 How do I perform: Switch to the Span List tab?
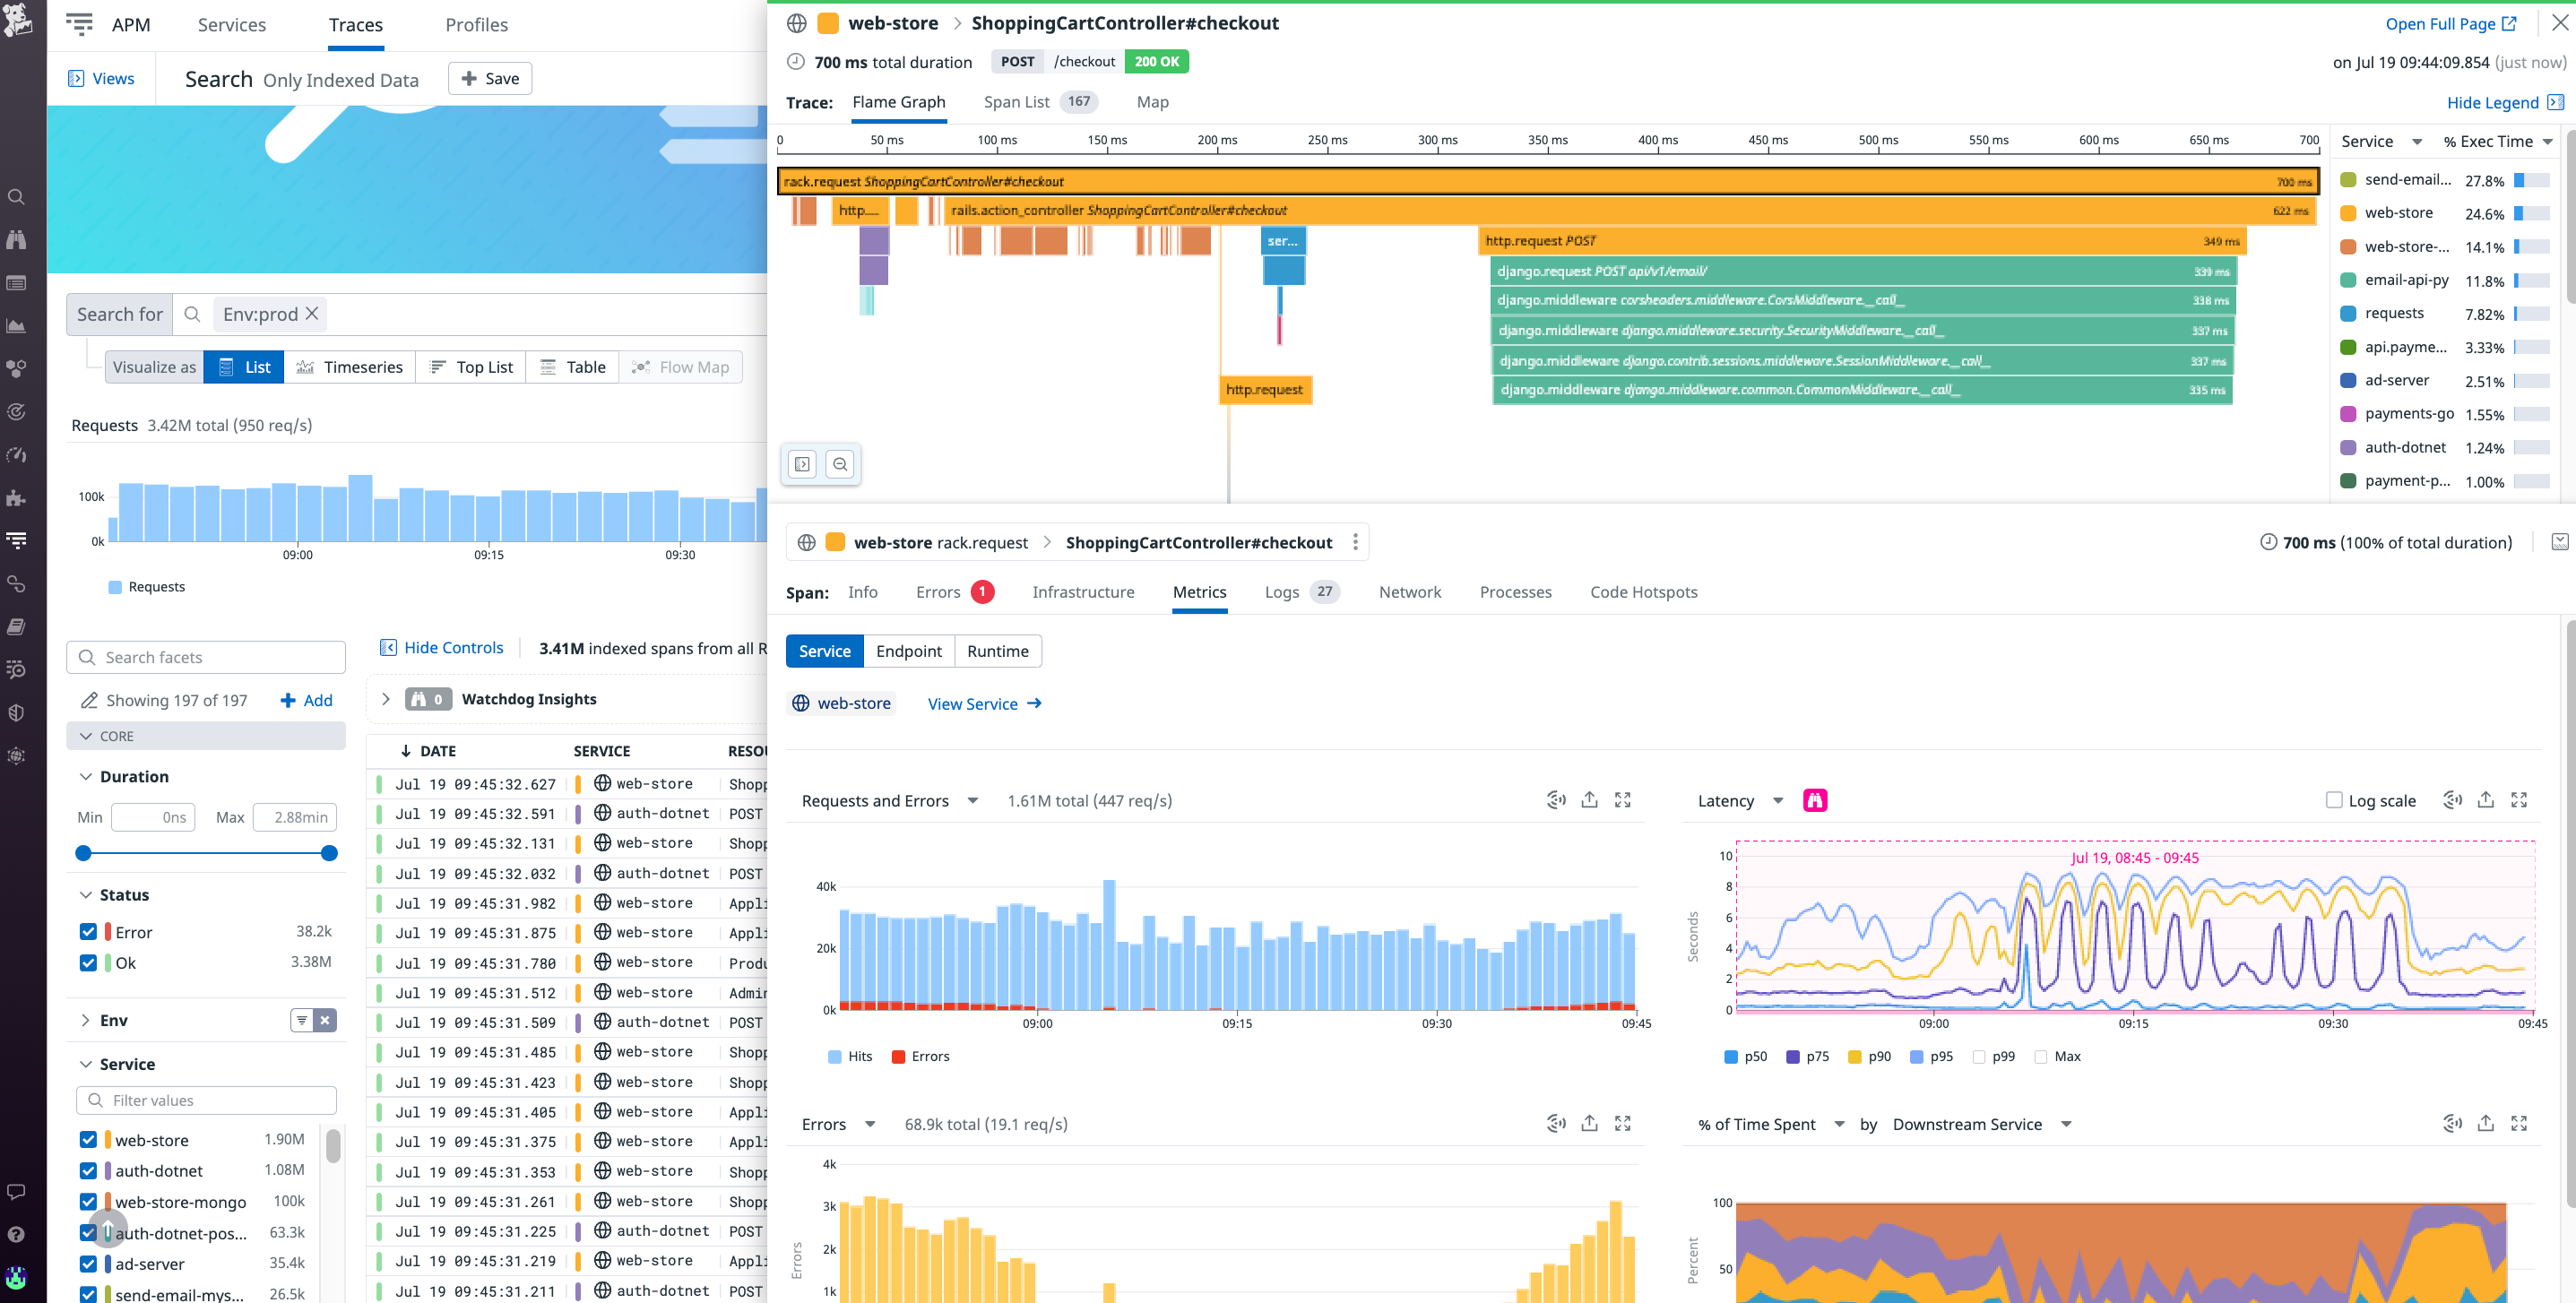point(1016,102)
